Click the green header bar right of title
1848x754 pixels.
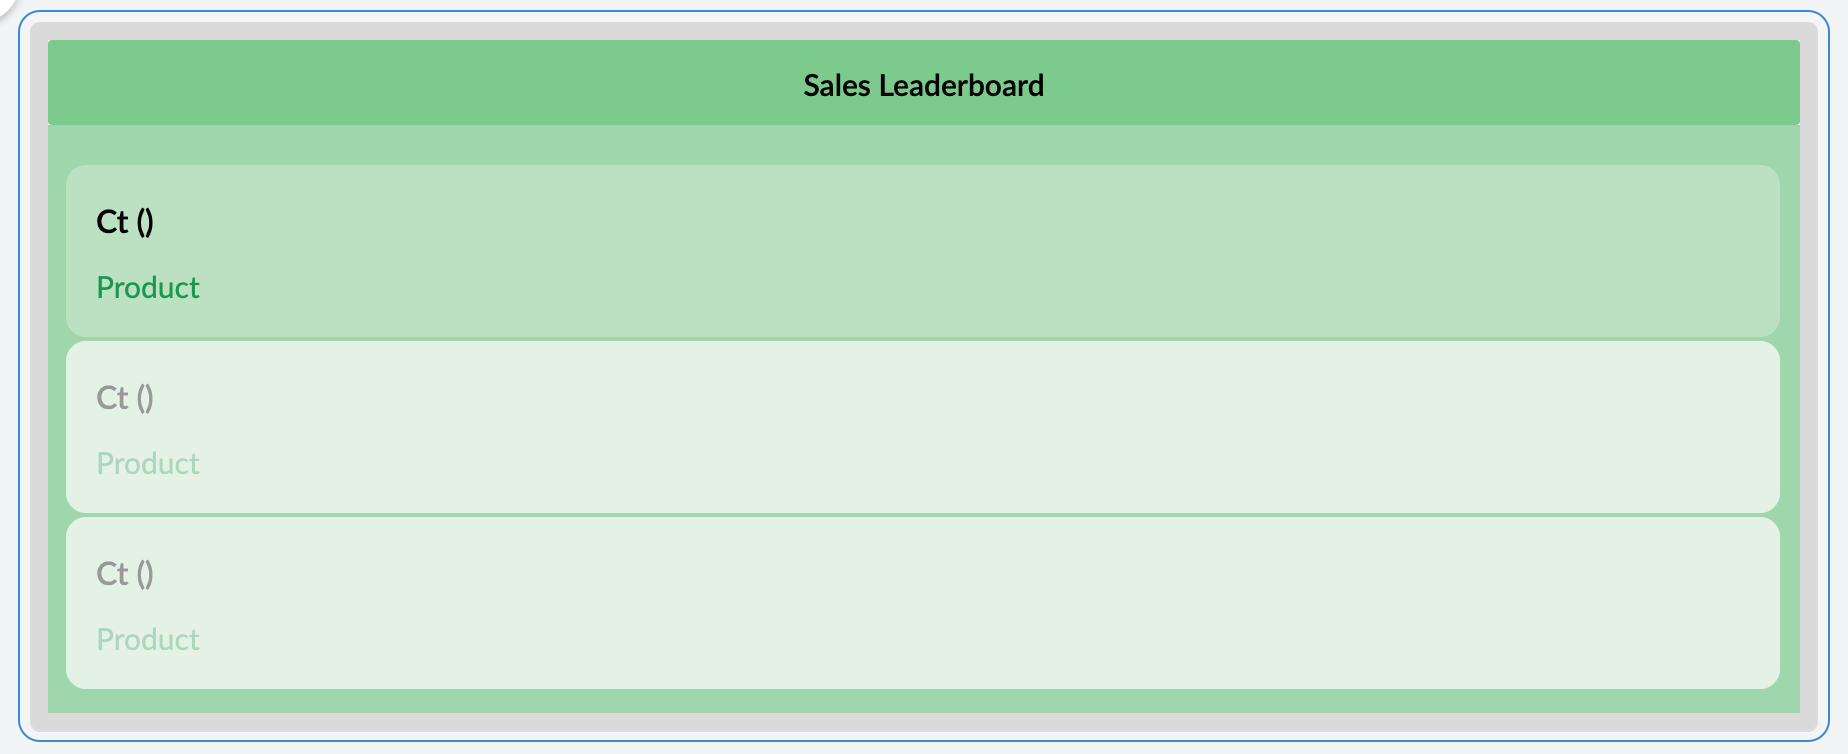(x=1450, y=83)
